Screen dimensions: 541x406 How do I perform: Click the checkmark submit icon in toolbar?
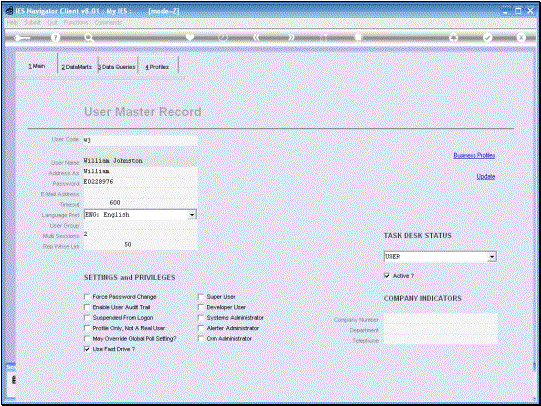tap(487, 38)
